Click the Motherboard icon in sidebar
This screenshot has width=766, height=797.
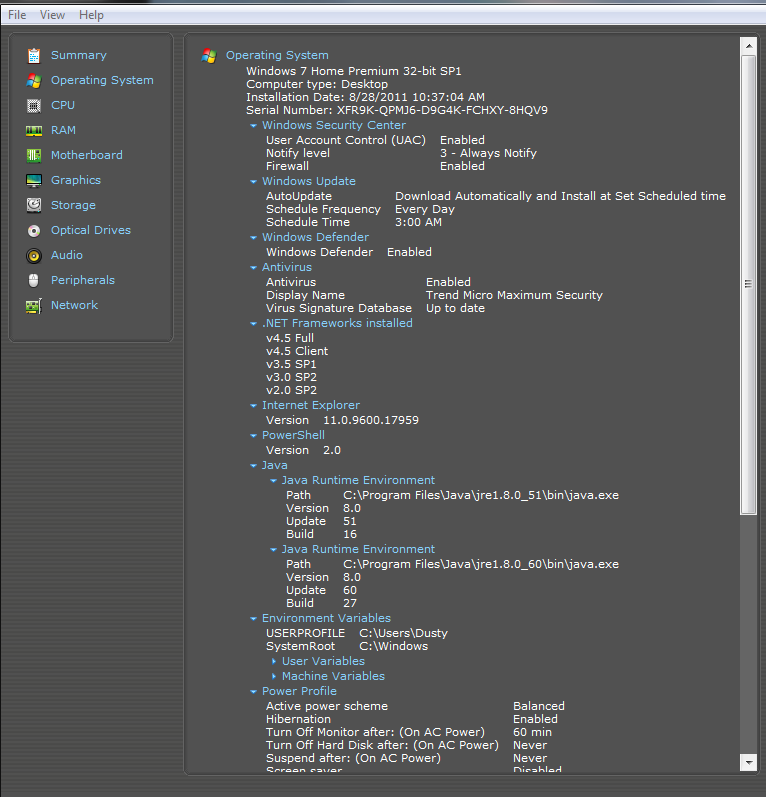34,156
